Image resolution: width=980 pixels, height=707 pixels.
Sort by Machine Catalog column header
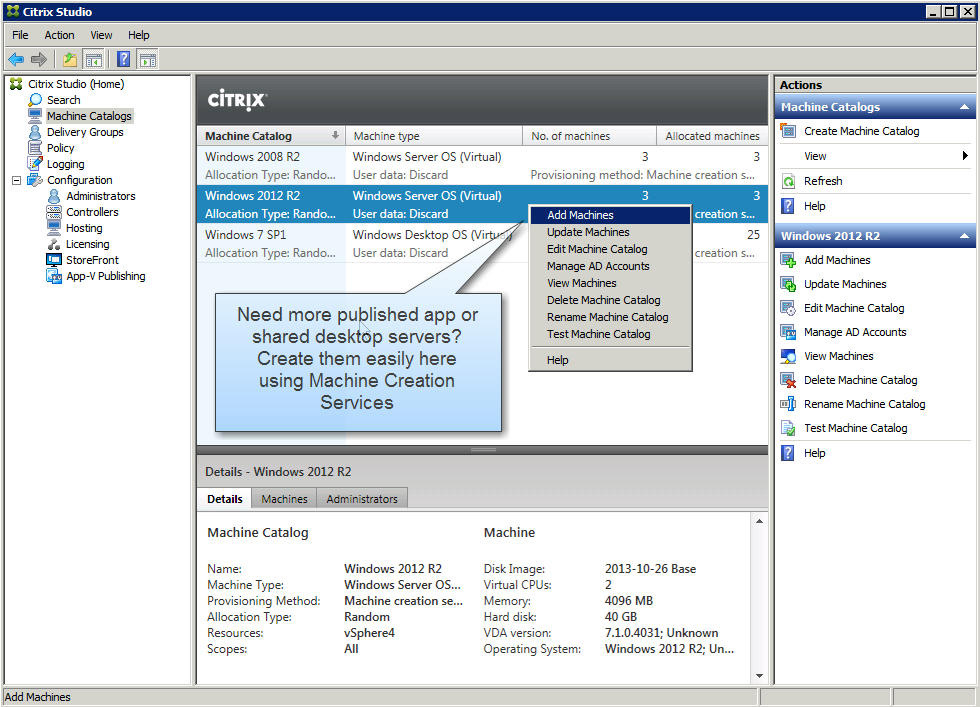pos(271,136)
